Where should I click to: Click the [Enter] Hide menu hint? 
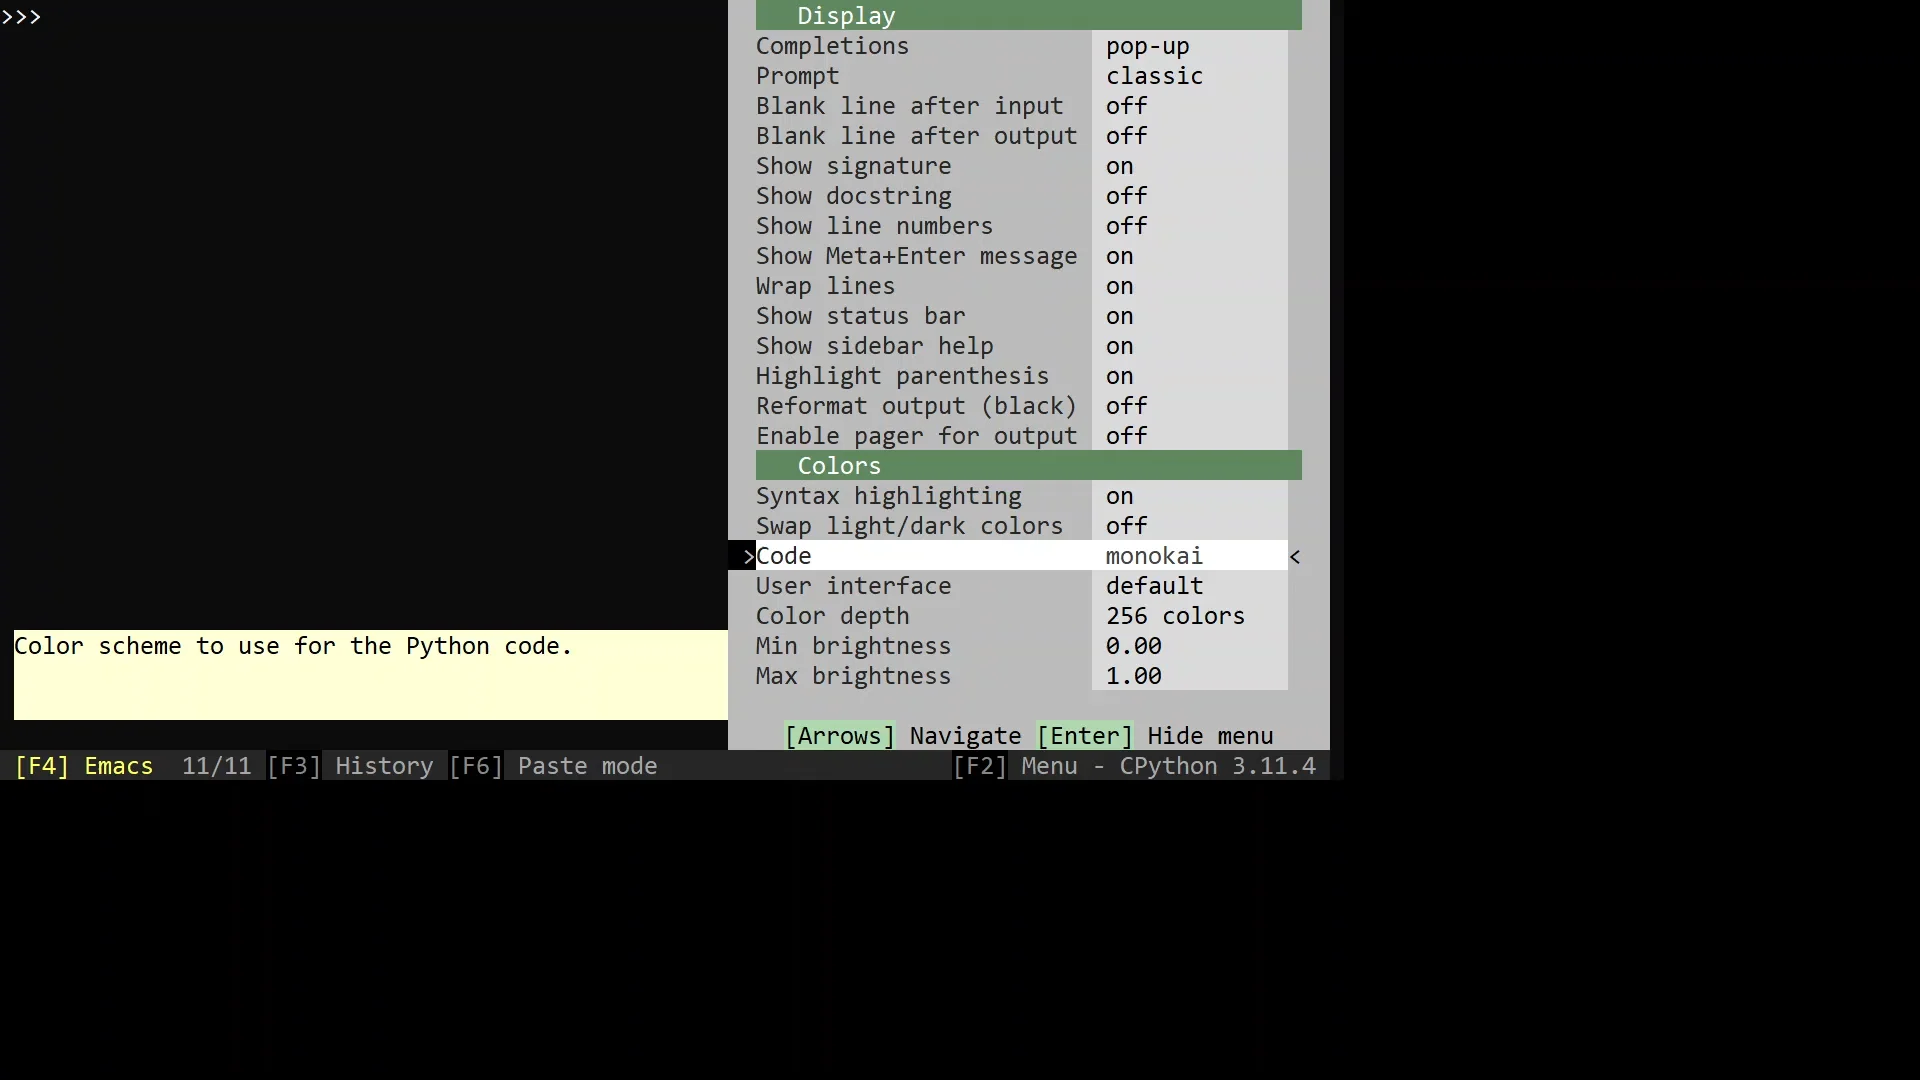pos(1155,736)
